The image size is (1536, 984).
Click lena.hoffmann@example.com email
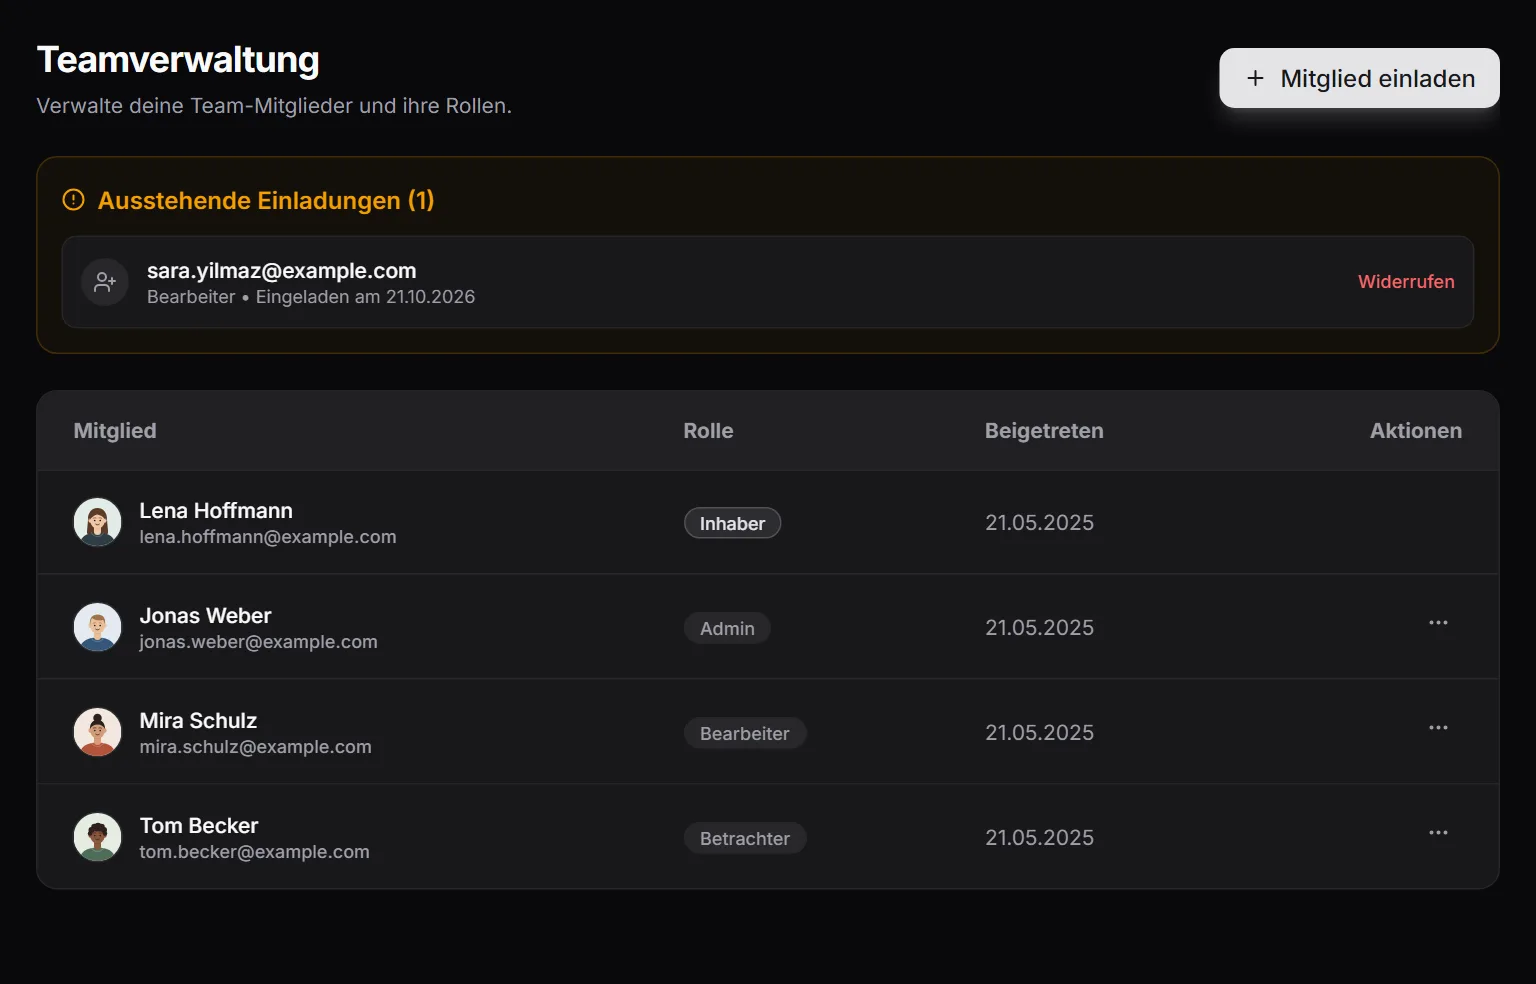point(268,537)
